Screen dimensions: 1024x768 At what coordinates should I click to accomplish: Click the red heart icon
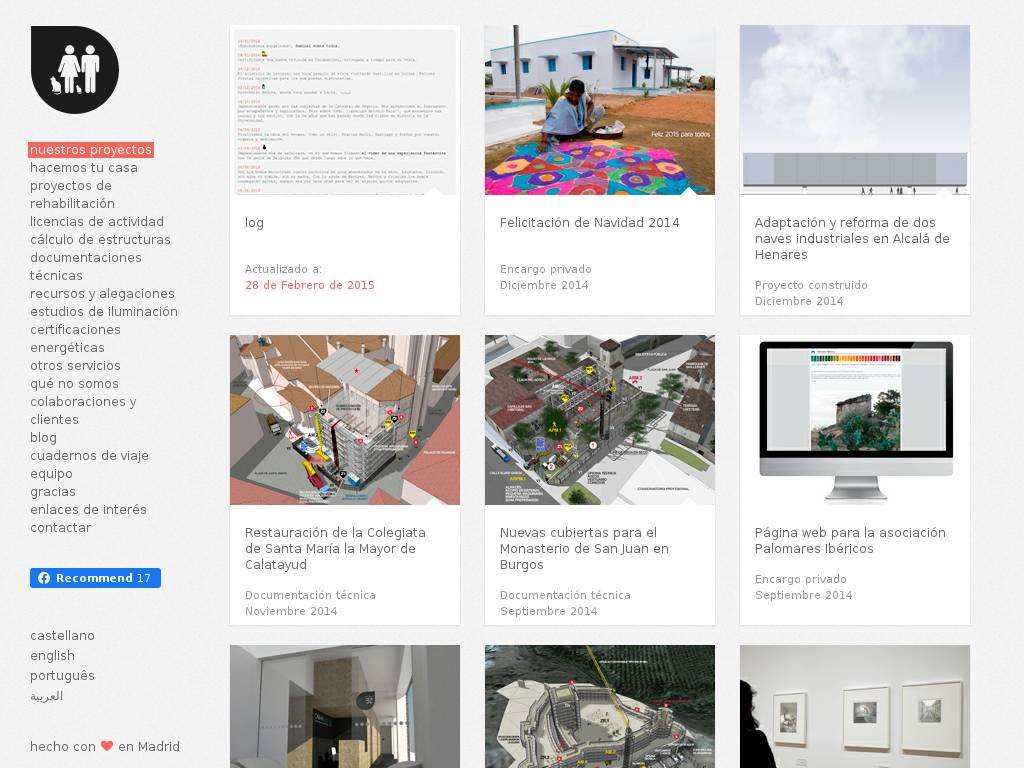tap(107, 746)
